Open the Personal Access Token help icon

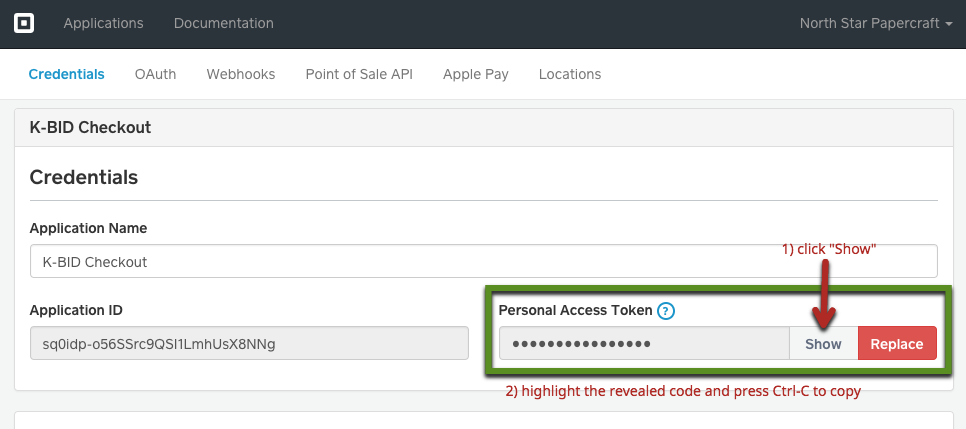coord(666,311)
